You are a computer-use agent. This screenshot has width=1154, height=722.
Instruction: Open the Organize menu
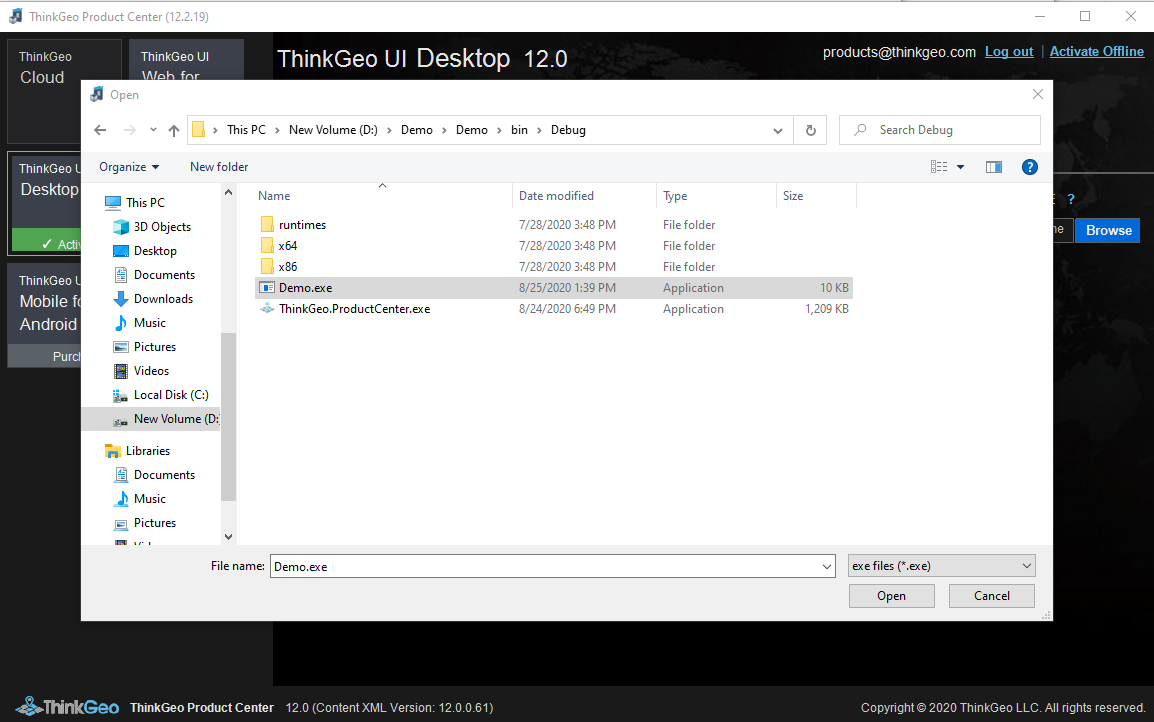[x=129, y=167]
